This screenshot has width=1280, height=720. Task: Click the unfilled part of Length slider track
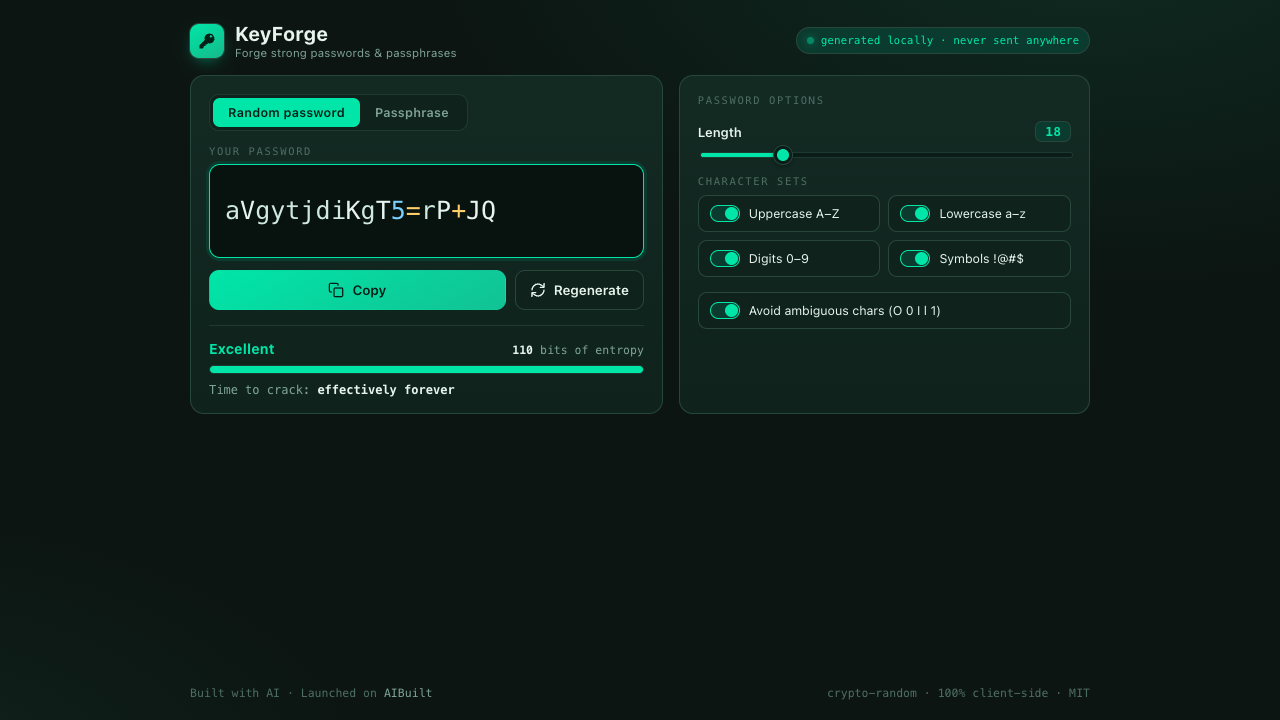click(932, 155)
